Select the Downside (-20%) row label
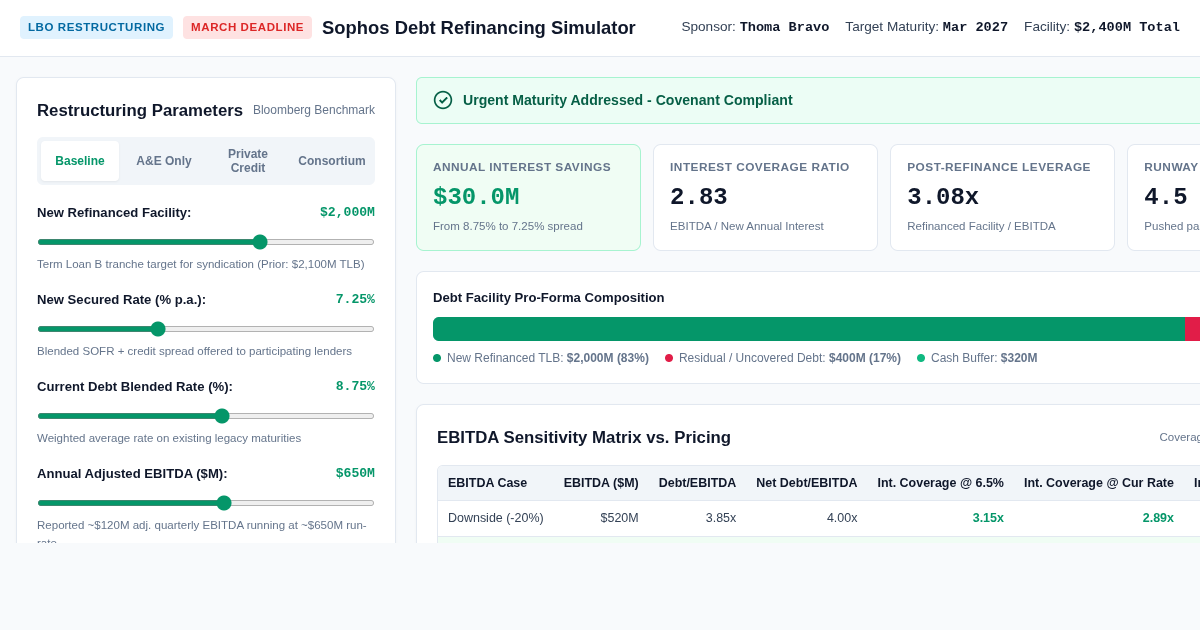Screen dimensions: 1200x630 click(496, 518)
